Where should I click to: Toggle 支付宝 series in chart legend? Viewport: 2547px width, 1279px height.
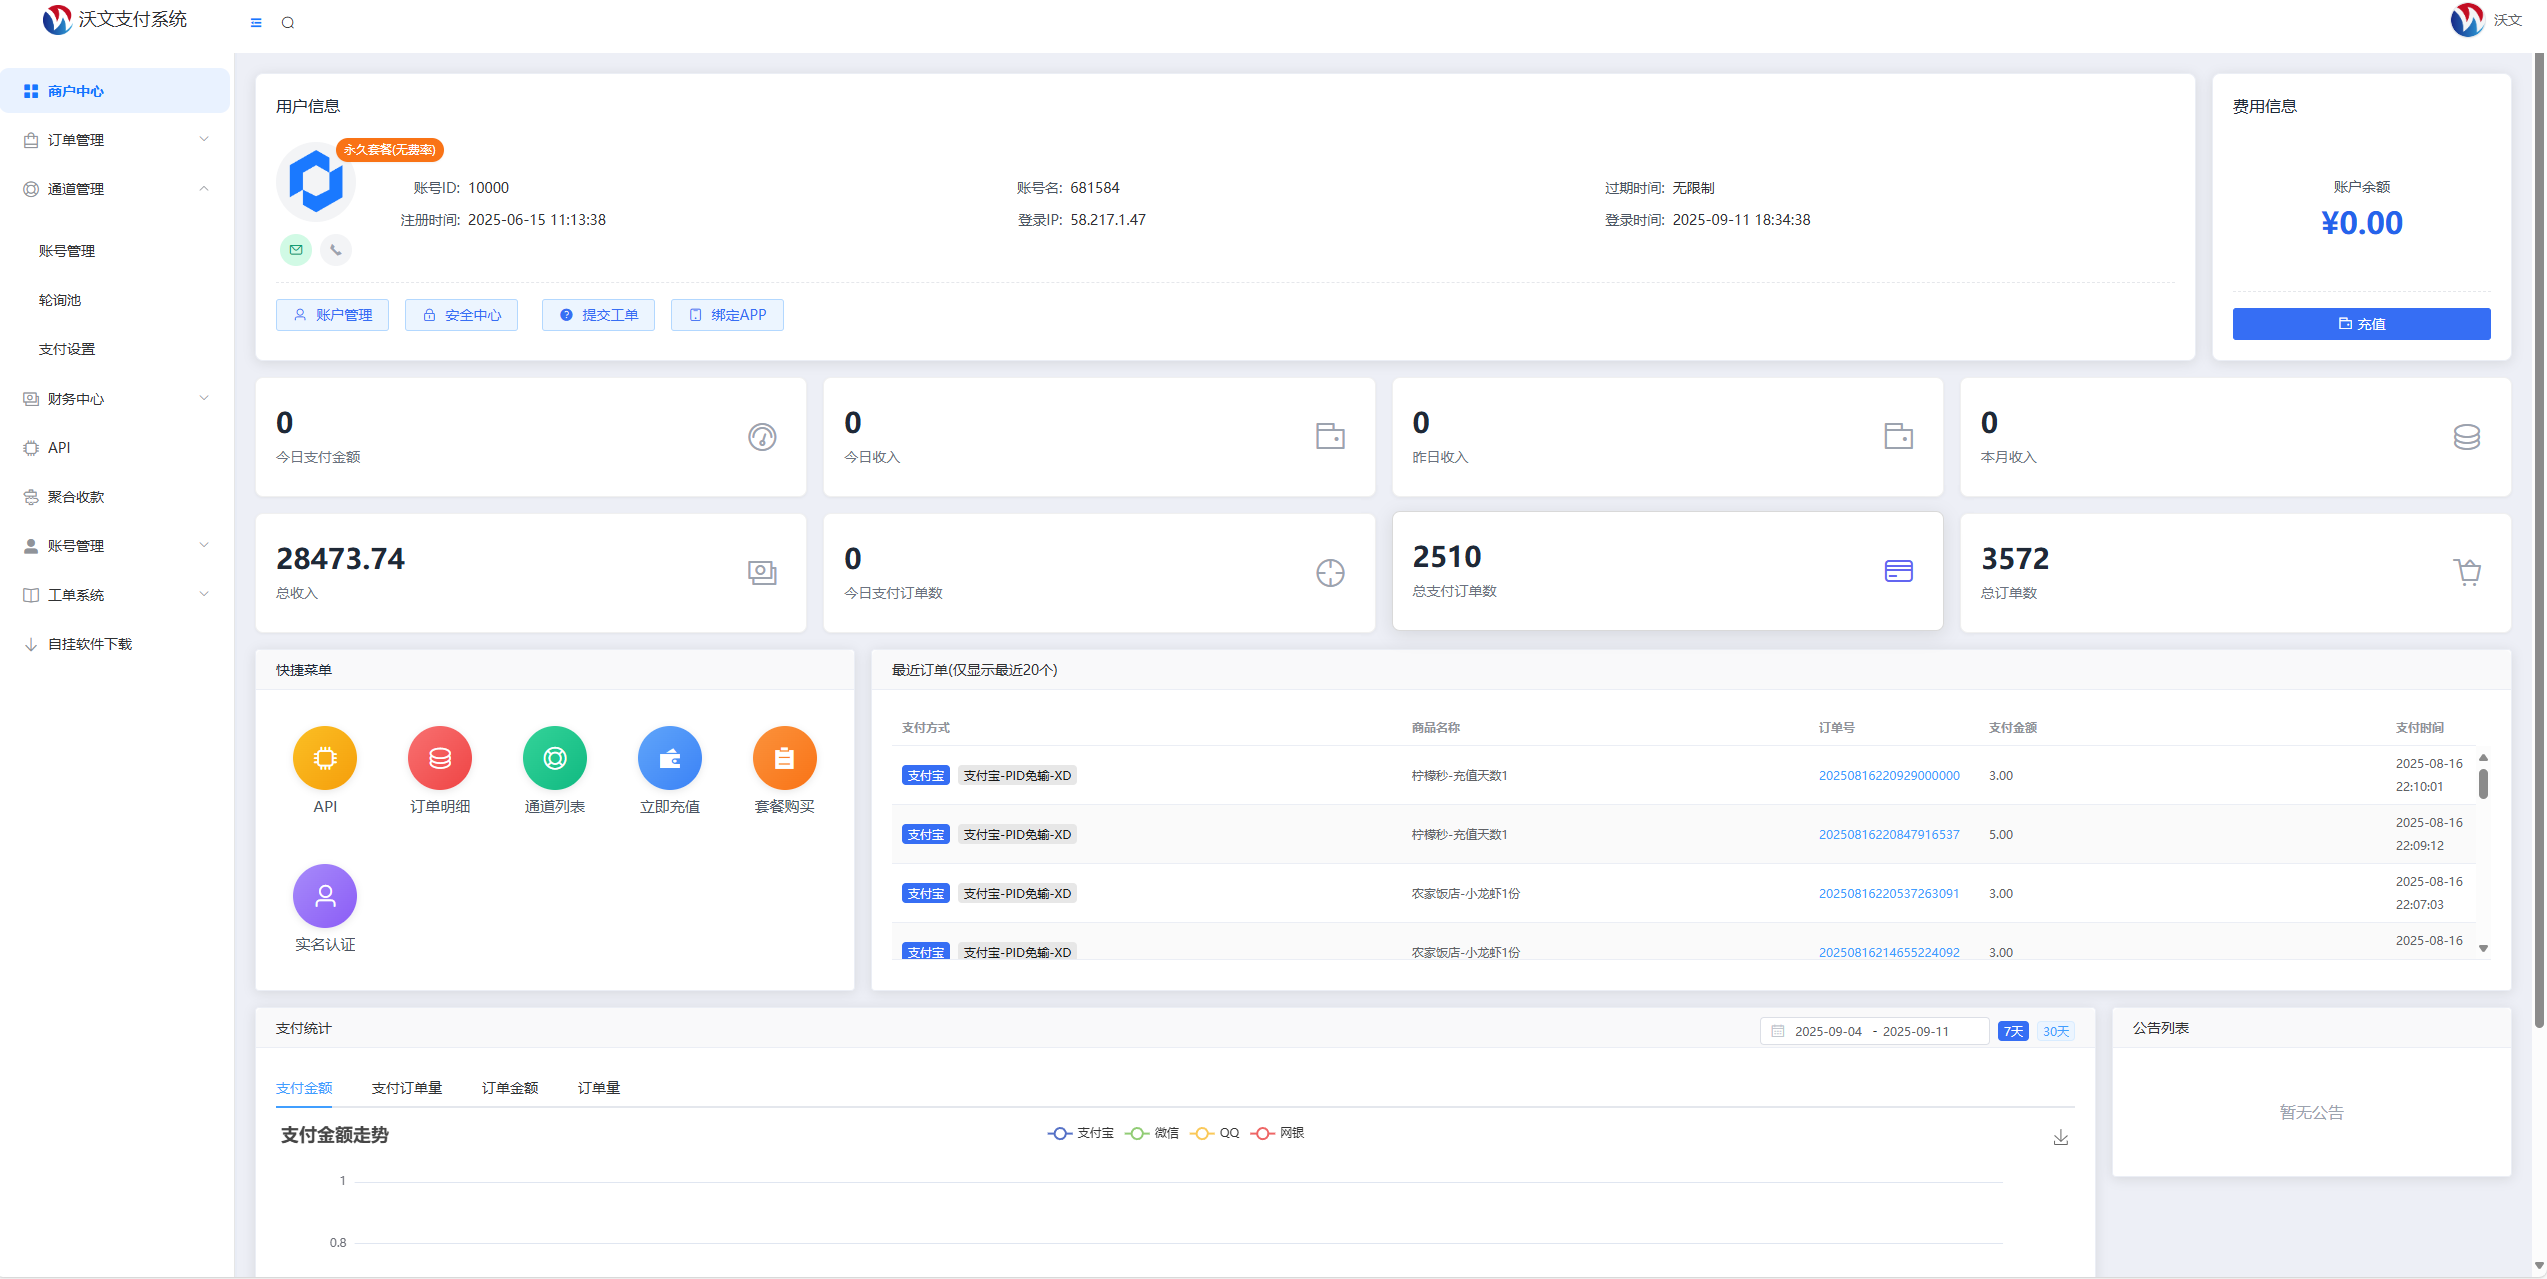(1081, 1133)
